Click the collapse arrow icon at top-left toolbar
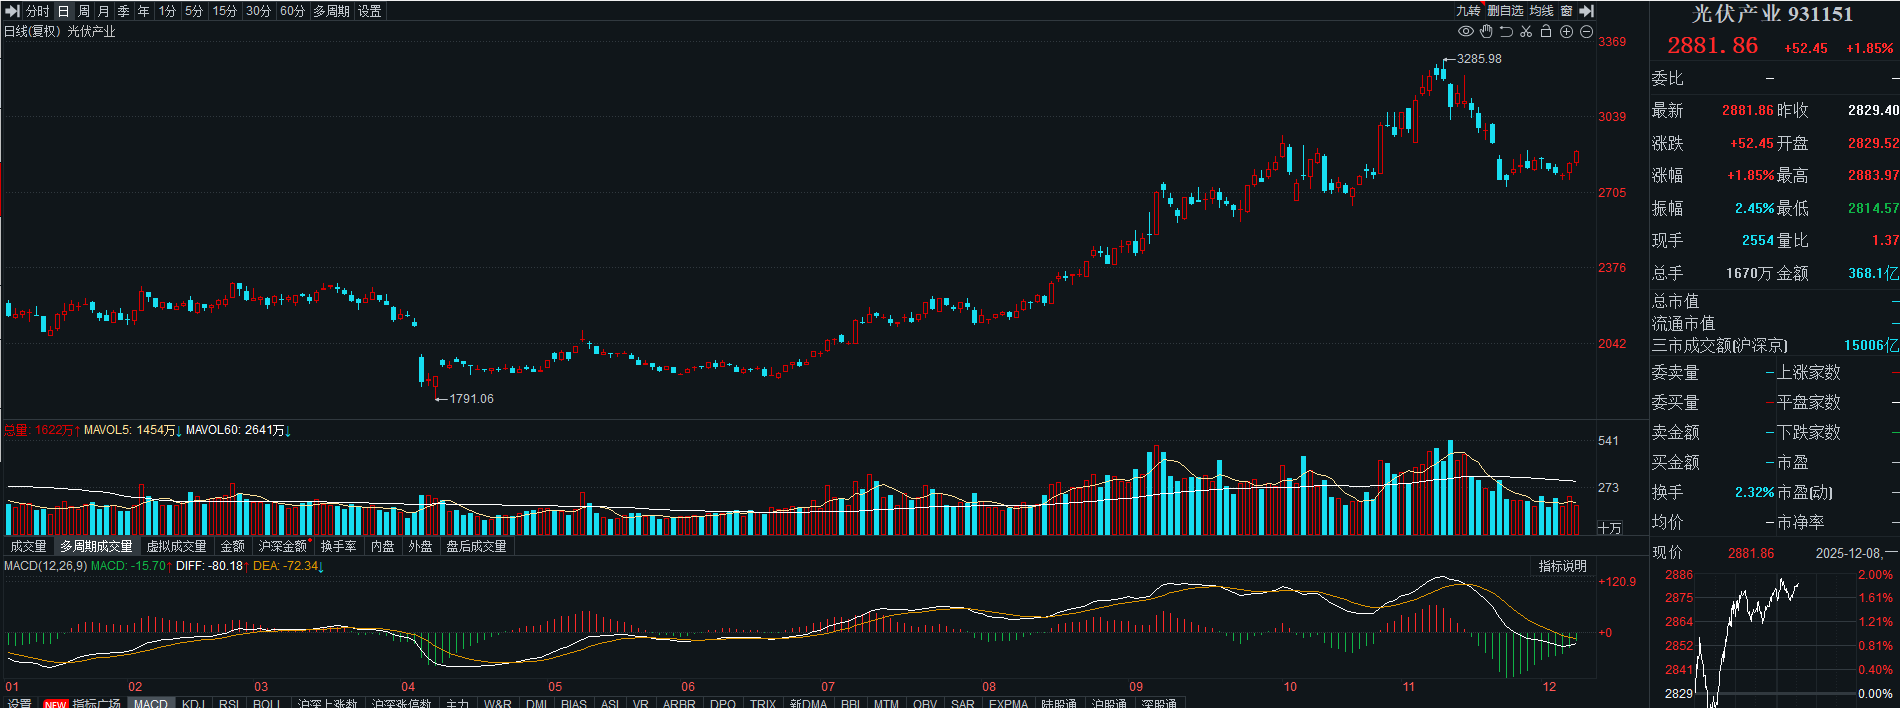1900x708 pixels. (x=13, y=11)
